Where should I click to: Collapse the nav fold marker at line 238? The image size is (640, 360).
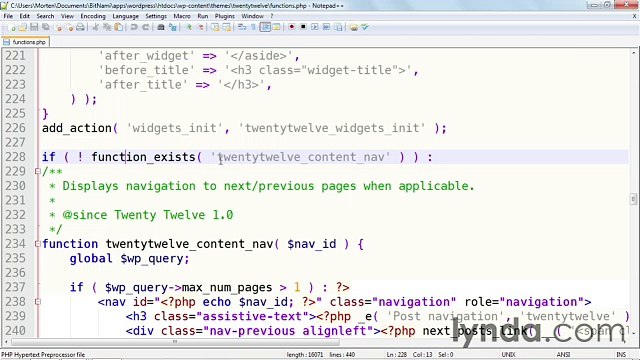[x=38, y=302]
